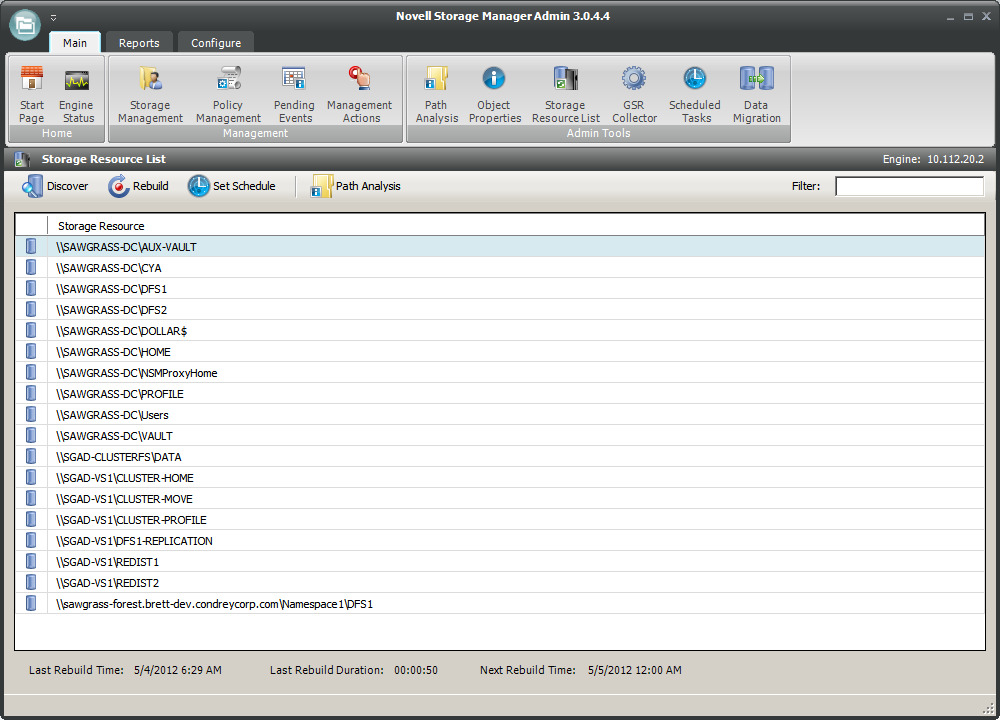
Task: Select volume icon for DFS1 SAWGRASS-DC row
Action: [31, 288]
